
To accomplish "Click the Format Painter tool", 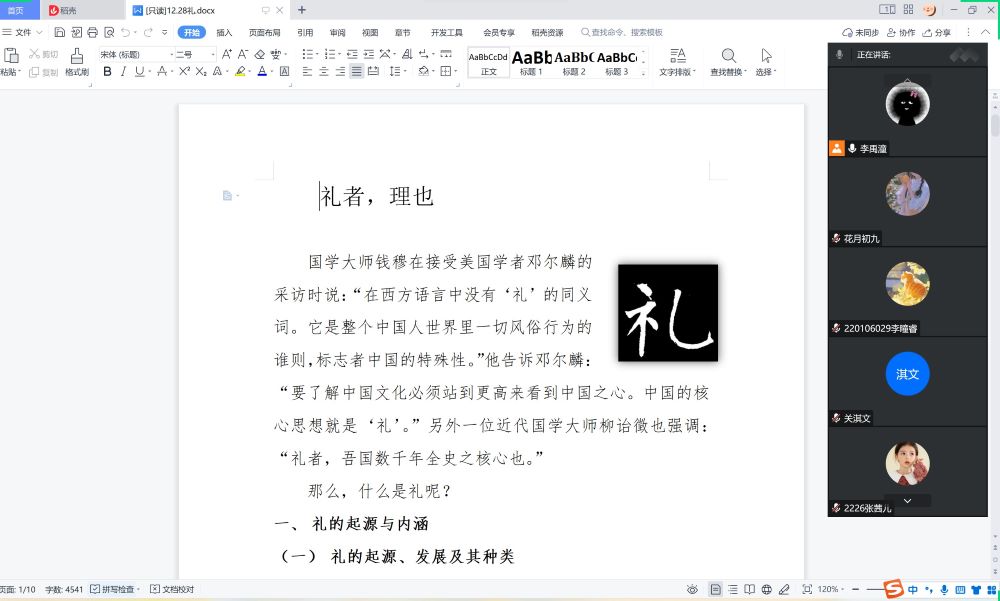I will pos(77,62).
